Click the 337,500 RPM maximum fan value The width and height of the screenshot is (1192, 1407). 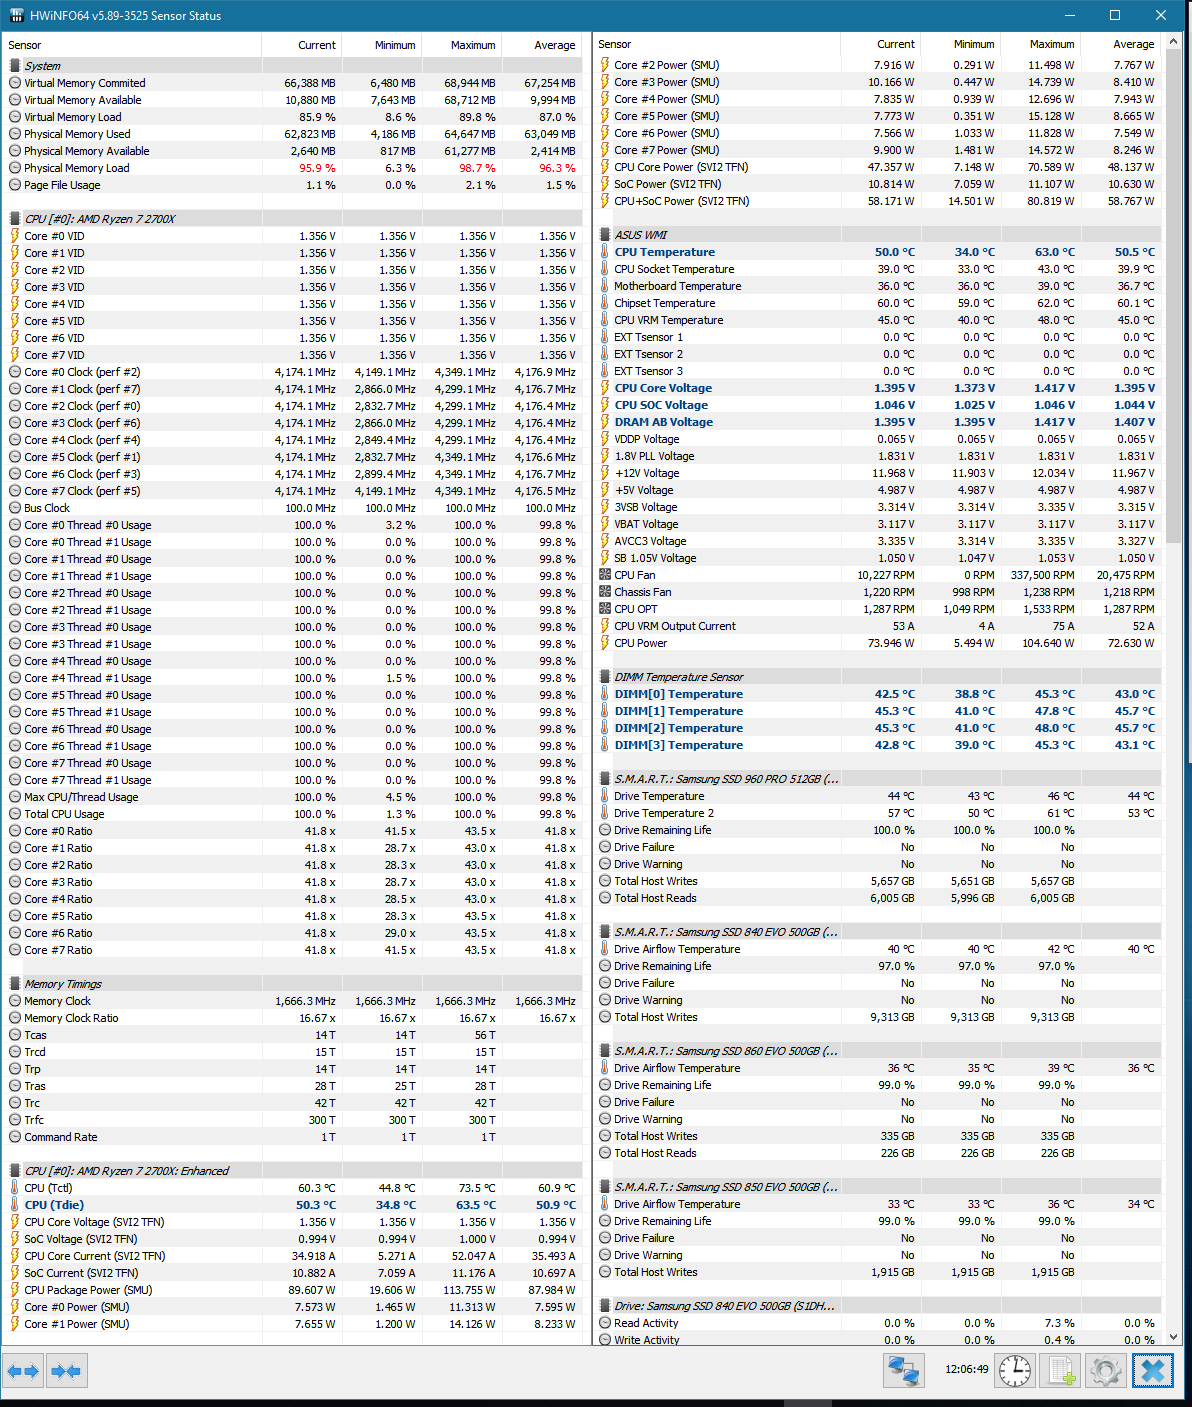pyautogui.click(x=1042, y=575)
